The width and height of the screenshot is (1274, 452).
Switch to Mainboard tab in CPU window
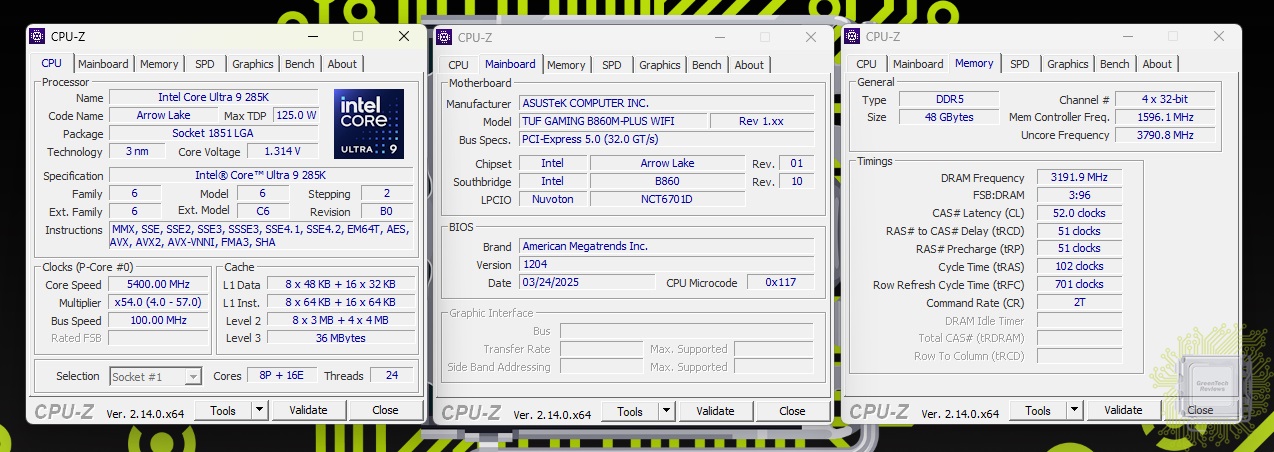click(x=103, y=64)
